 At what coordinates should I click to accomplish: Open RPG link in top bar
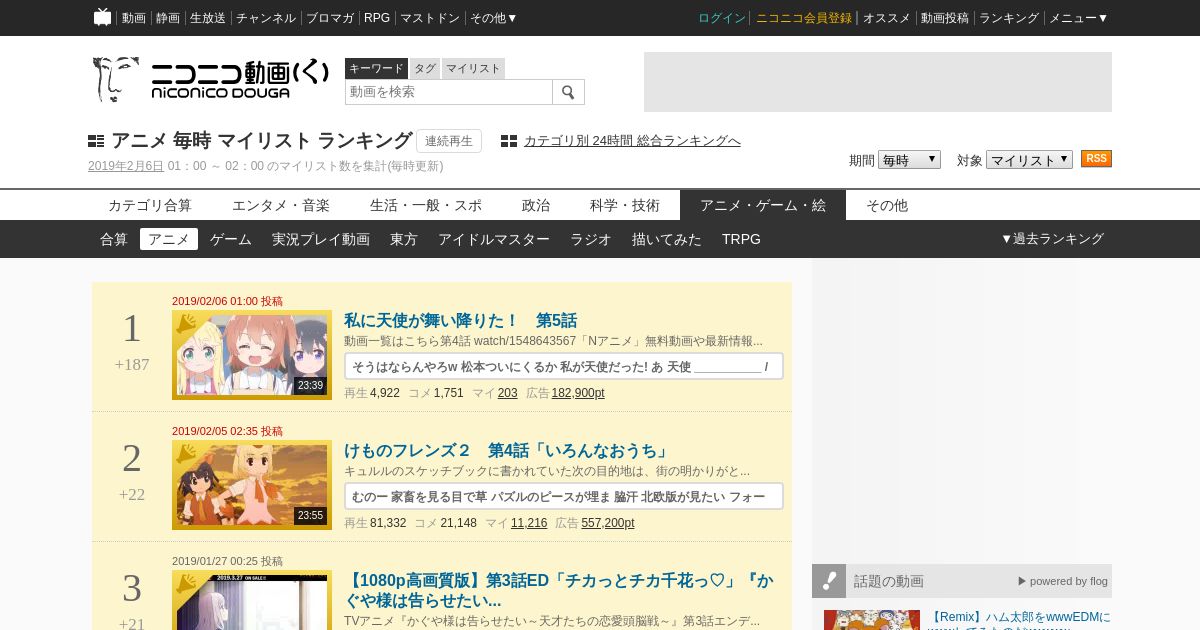[x=377, y=18]
